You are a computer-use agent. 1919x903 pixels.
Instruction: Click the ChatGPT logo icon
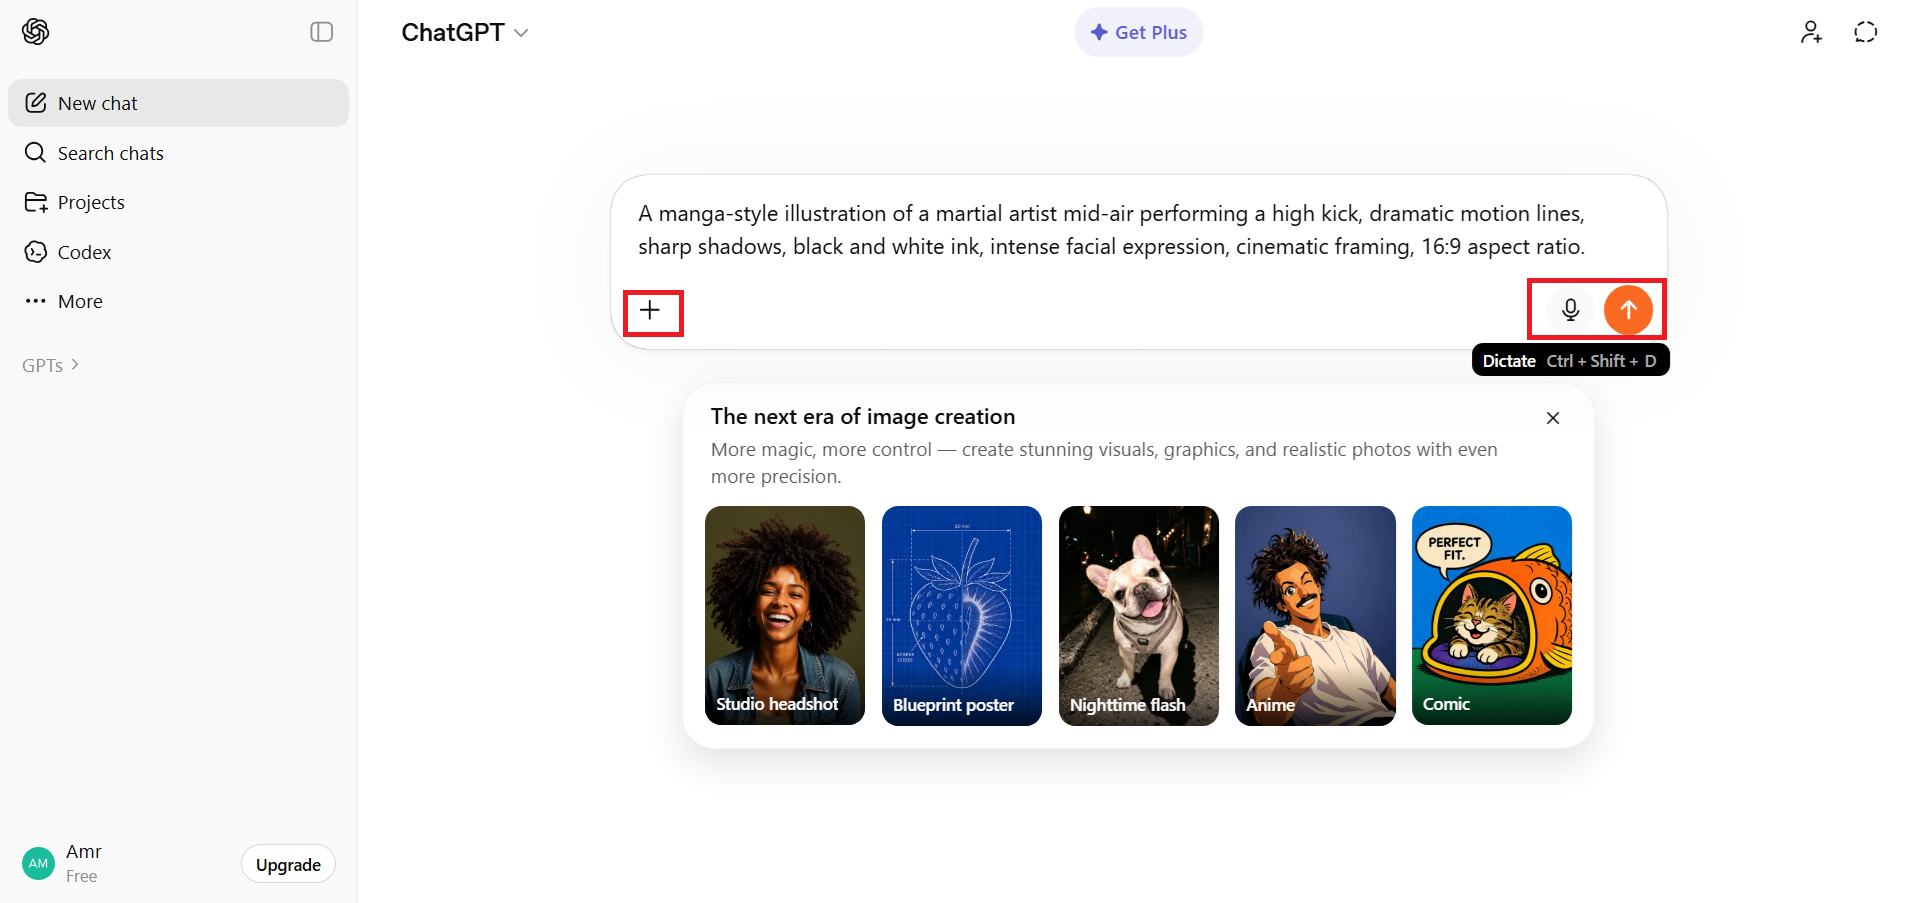pyautogui.click(x=36, y=32)
